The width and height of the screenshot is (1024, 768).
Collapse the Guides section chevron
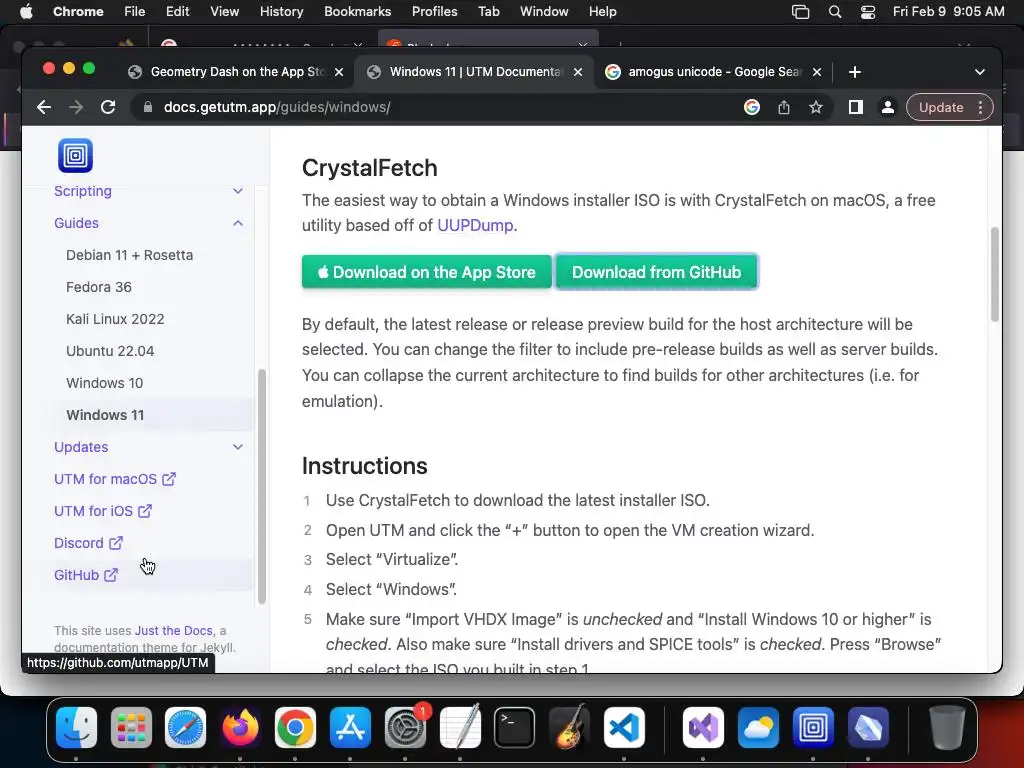coord(238,223)
